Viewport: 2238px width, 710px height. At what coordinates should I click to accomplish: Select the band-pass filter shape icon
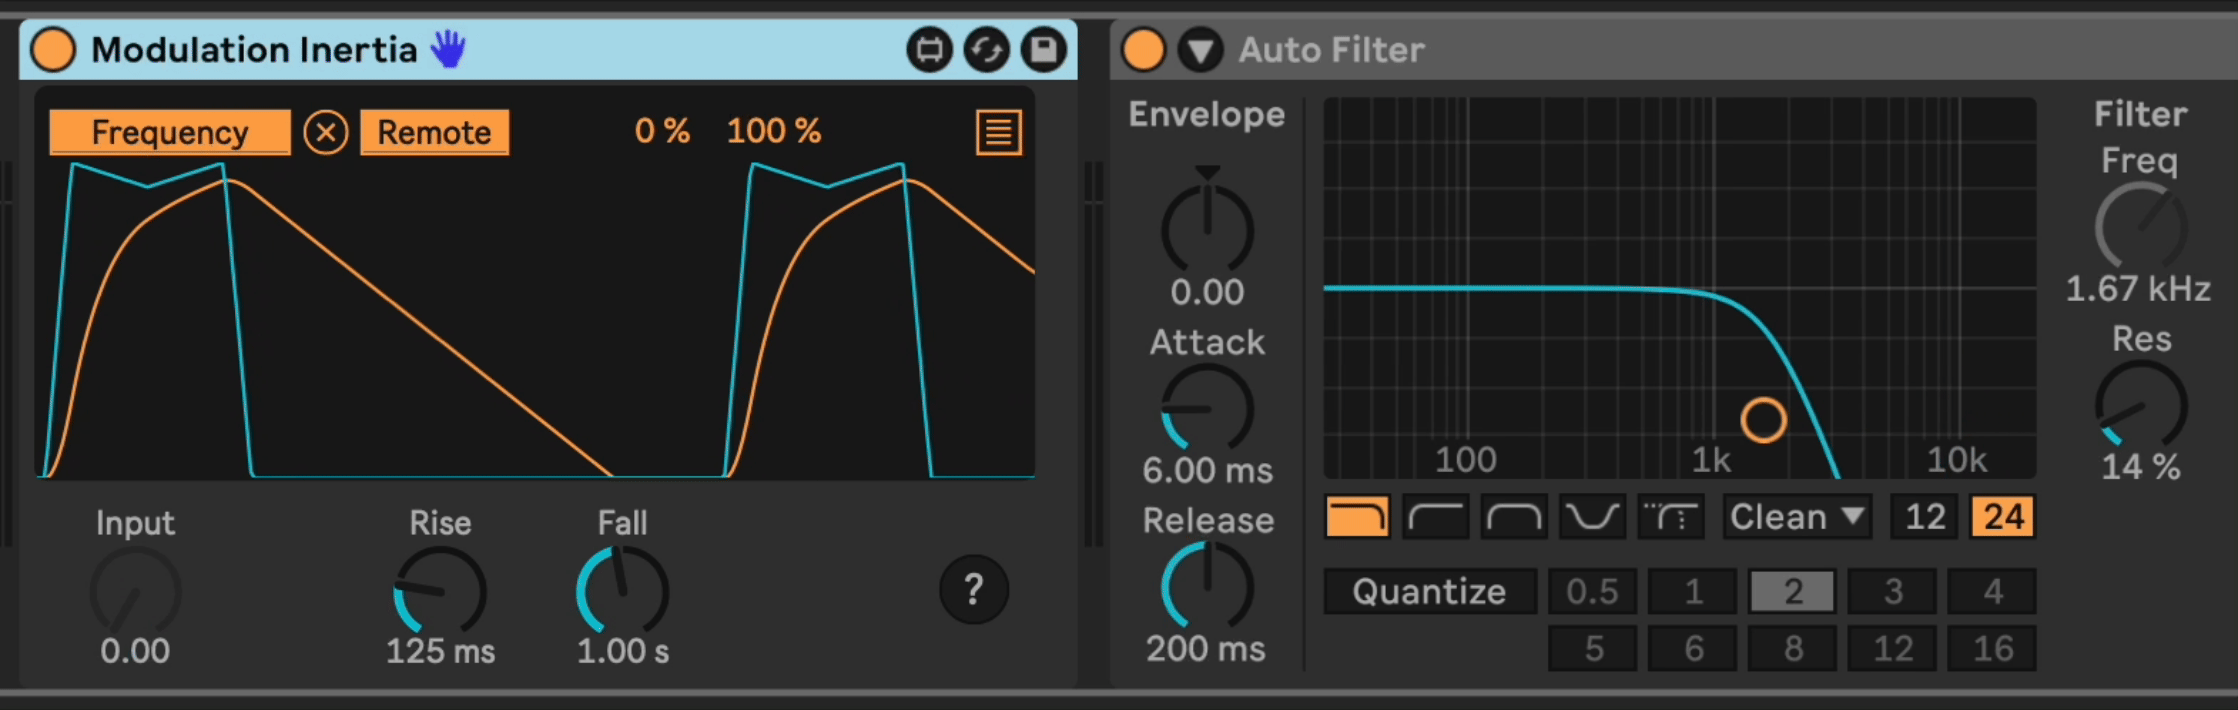[x=1513, y=517]
